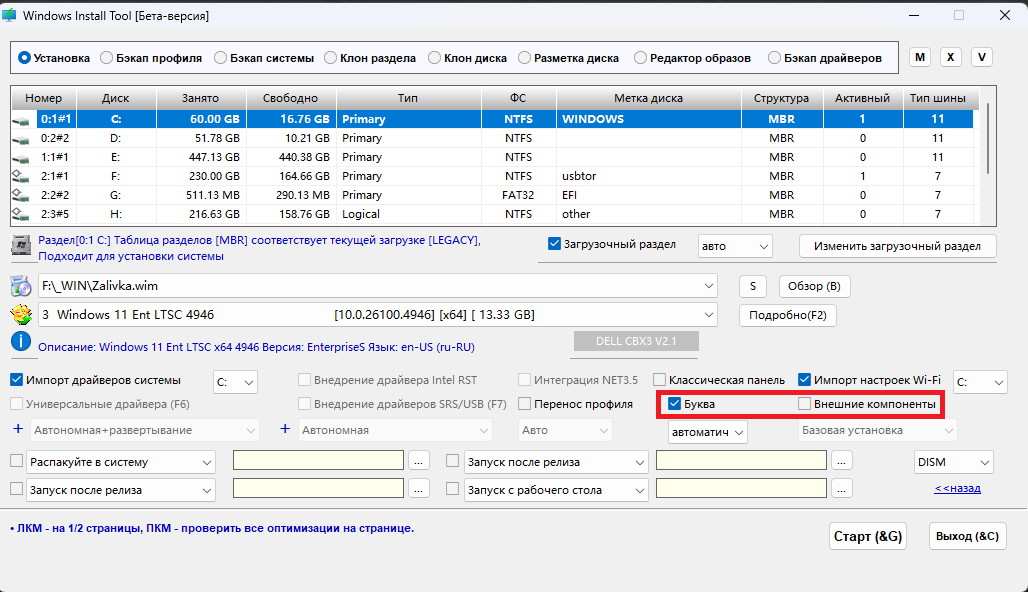The image size is (1028, 592).
Task: Check the box beside Распакуйте в систему
Action: pyautogui.click(x=17, y=461)
